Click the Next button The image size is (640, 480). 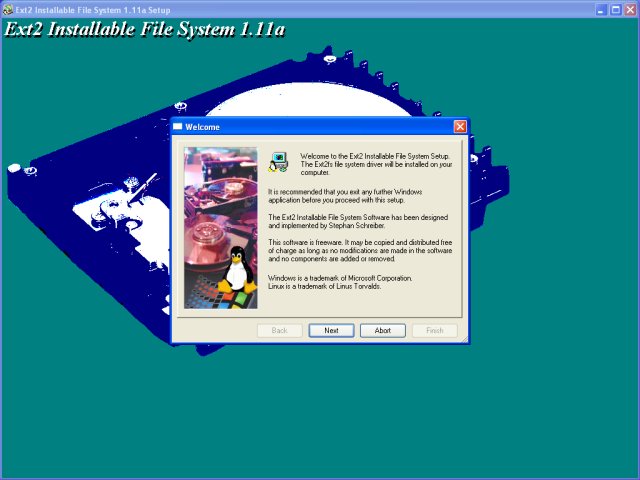coord(331,330)
